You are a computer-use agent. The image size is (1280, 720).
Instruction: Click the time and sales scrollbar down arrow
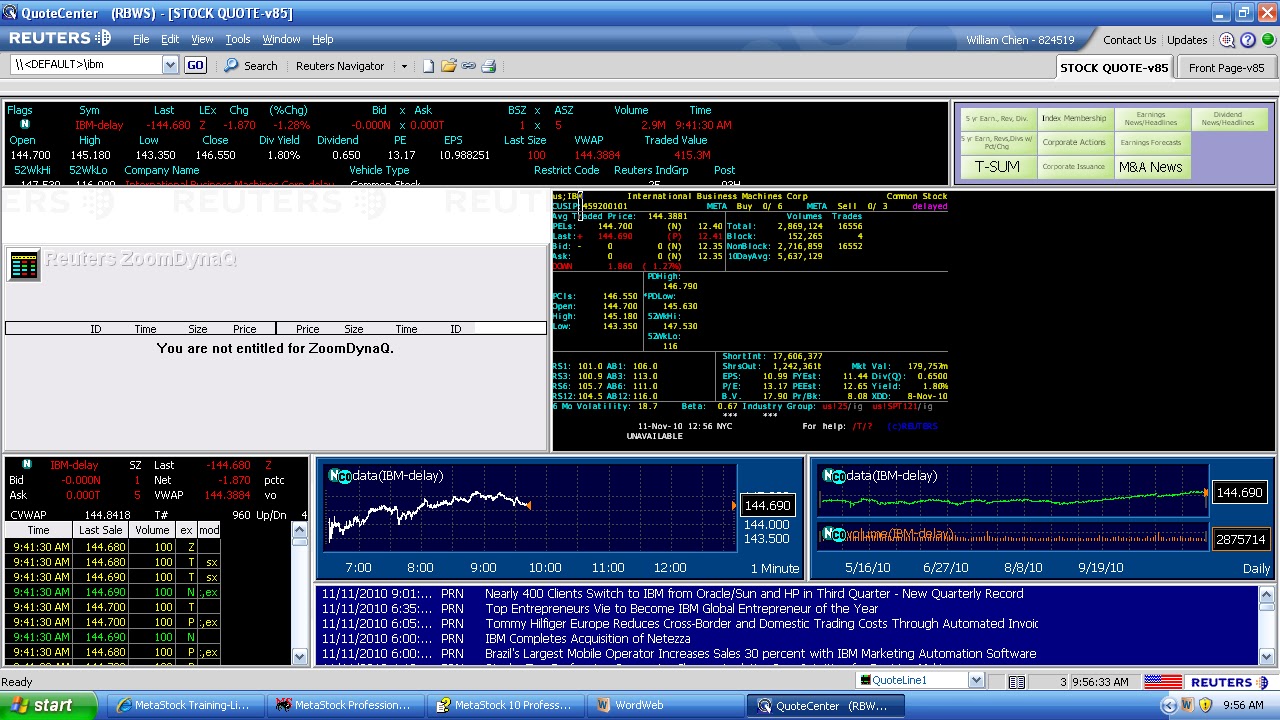(300, 656)
